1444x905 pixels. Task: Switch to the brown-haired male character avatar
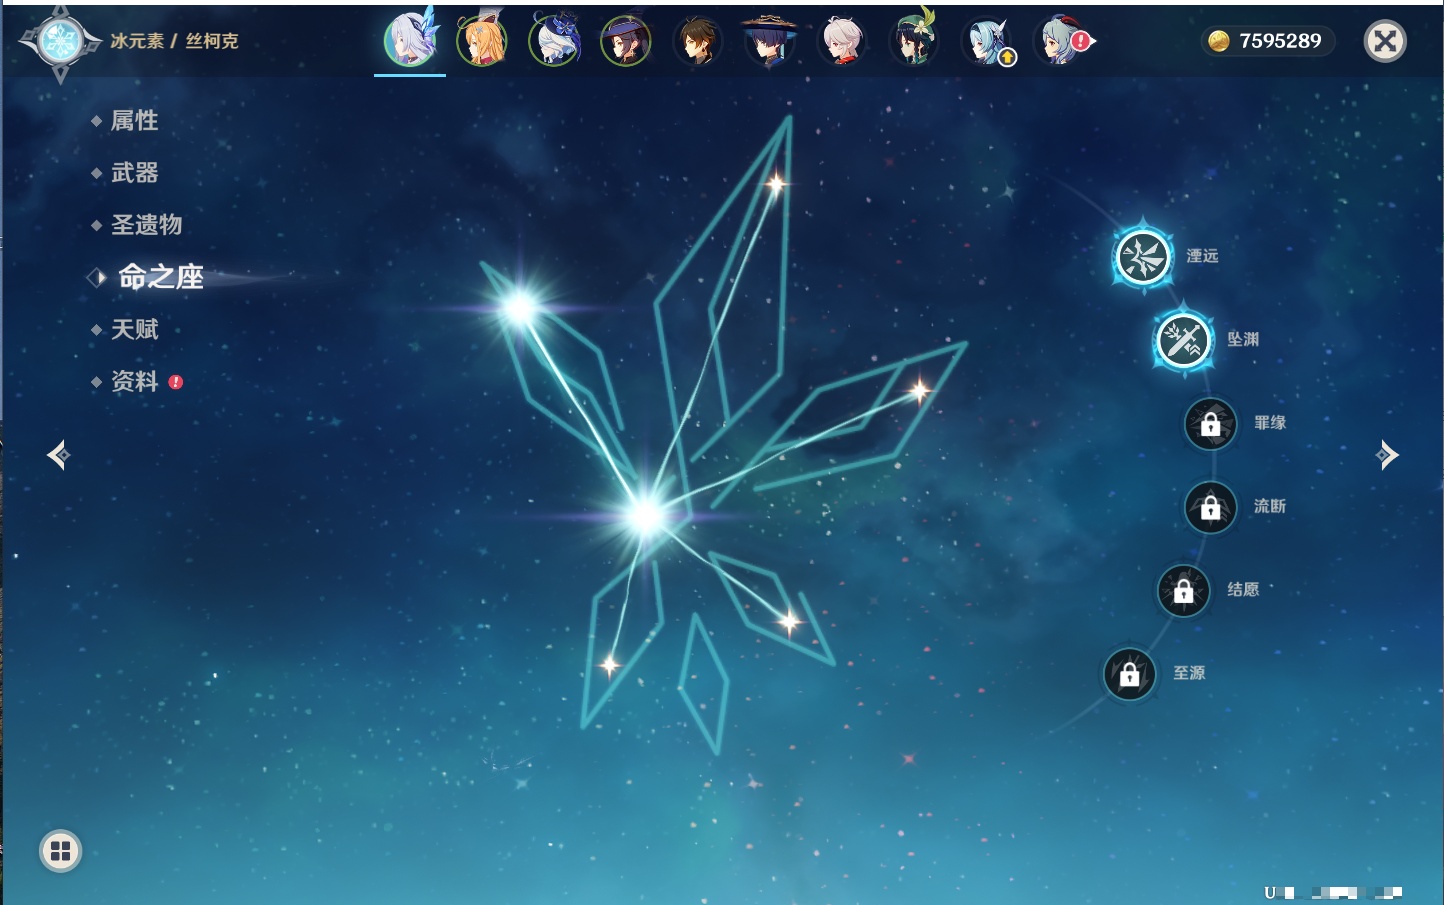click(x=698, y=41)
